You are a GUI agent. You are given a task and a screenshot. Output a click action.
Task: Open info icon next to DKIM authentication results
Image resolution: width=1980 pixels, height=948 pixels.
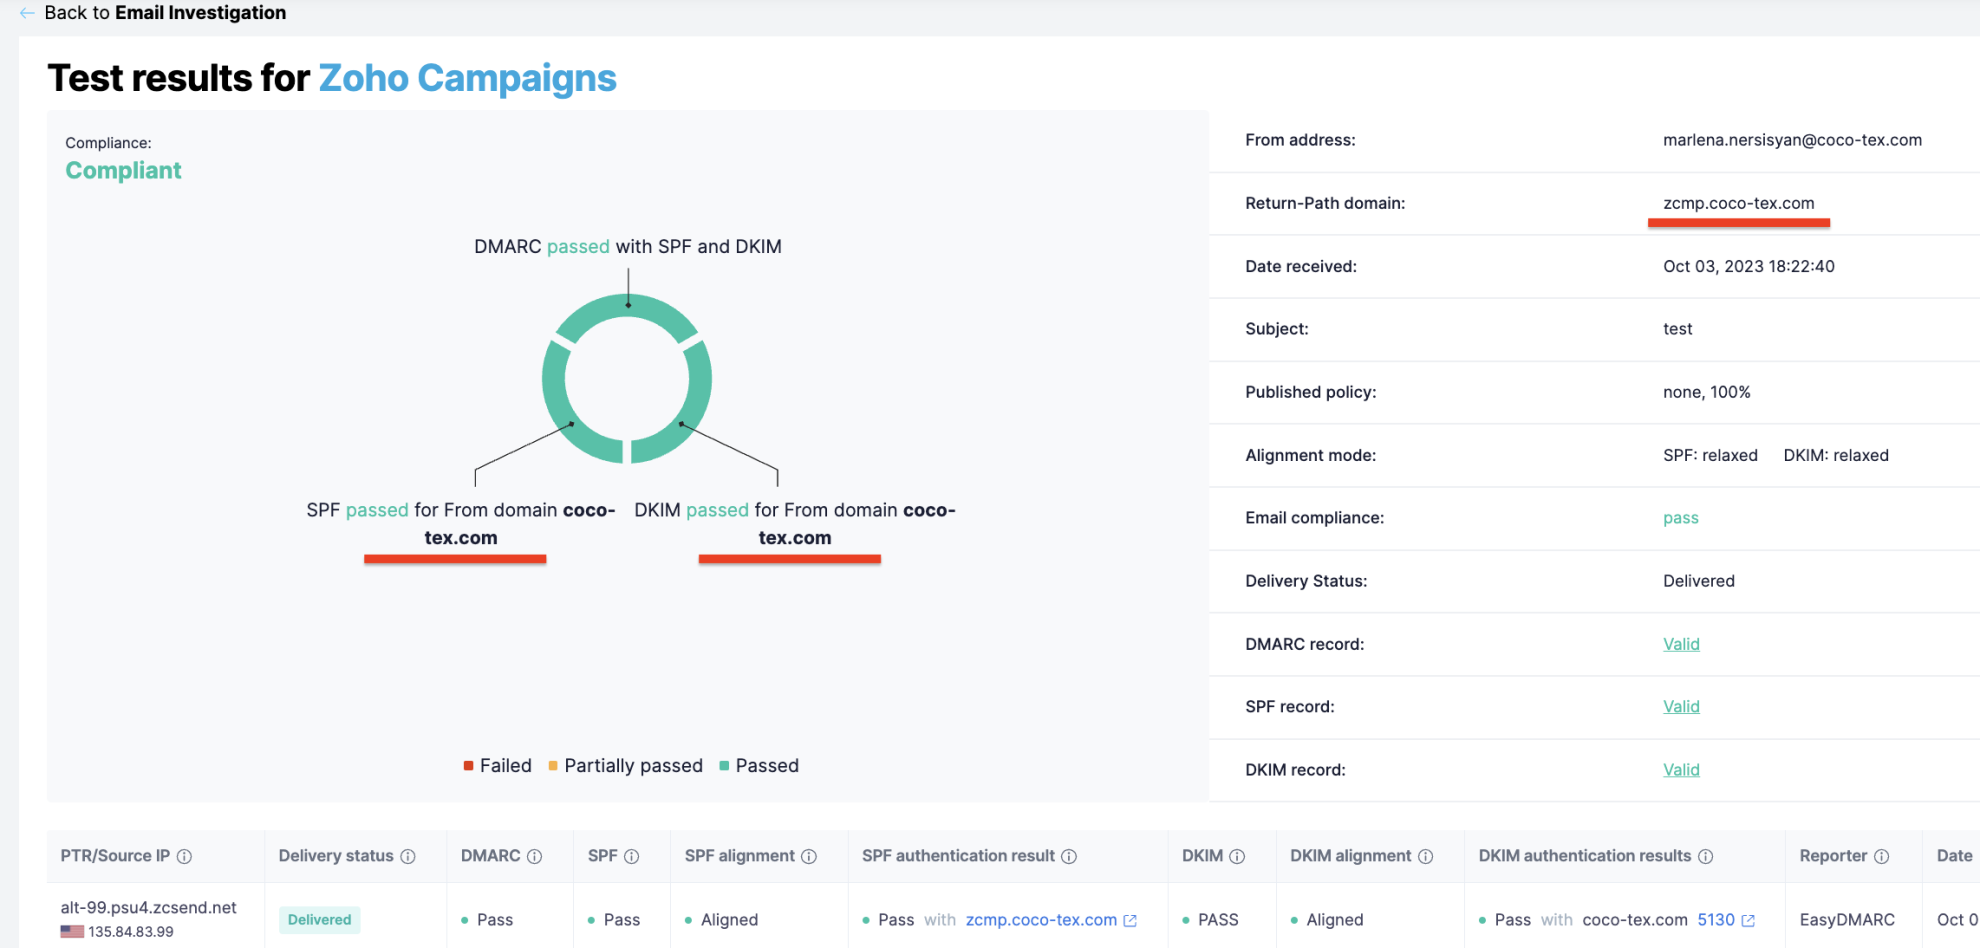(1706, 857)
